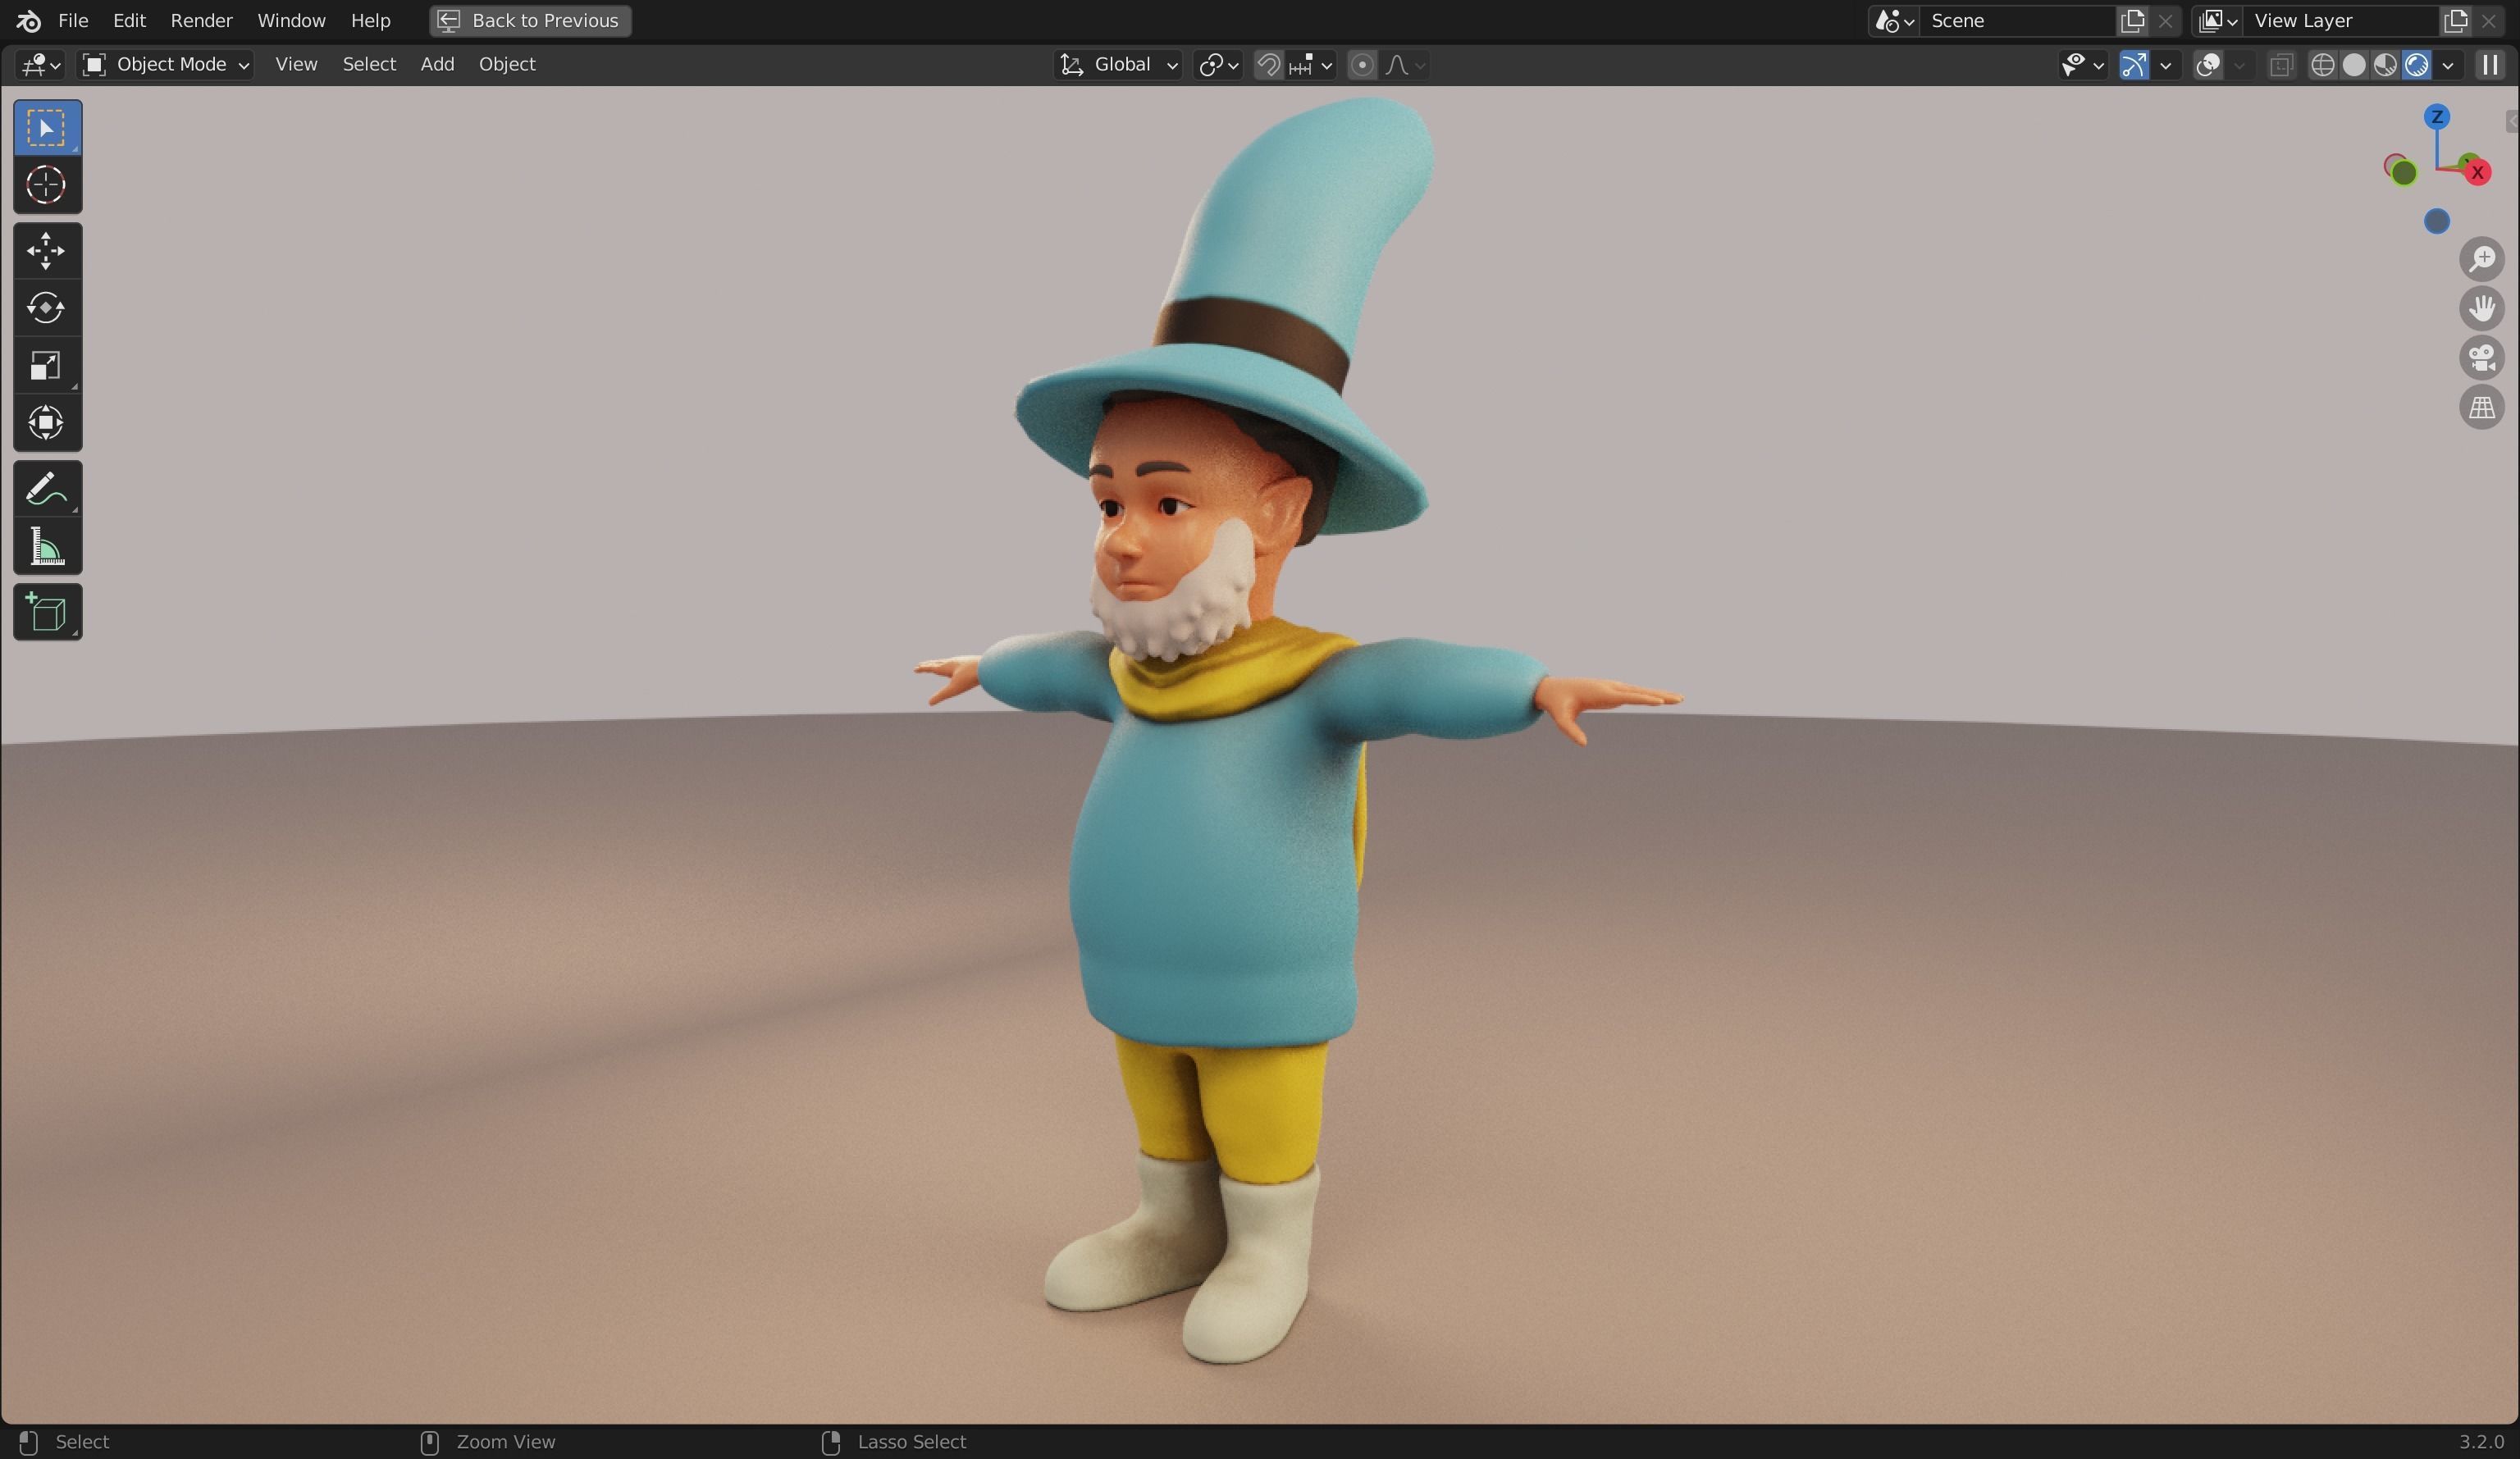The width and height of the screenshot is (2520, 1459).
Task: Switch to orthographic view grid icon
Action: point(2481,407)
